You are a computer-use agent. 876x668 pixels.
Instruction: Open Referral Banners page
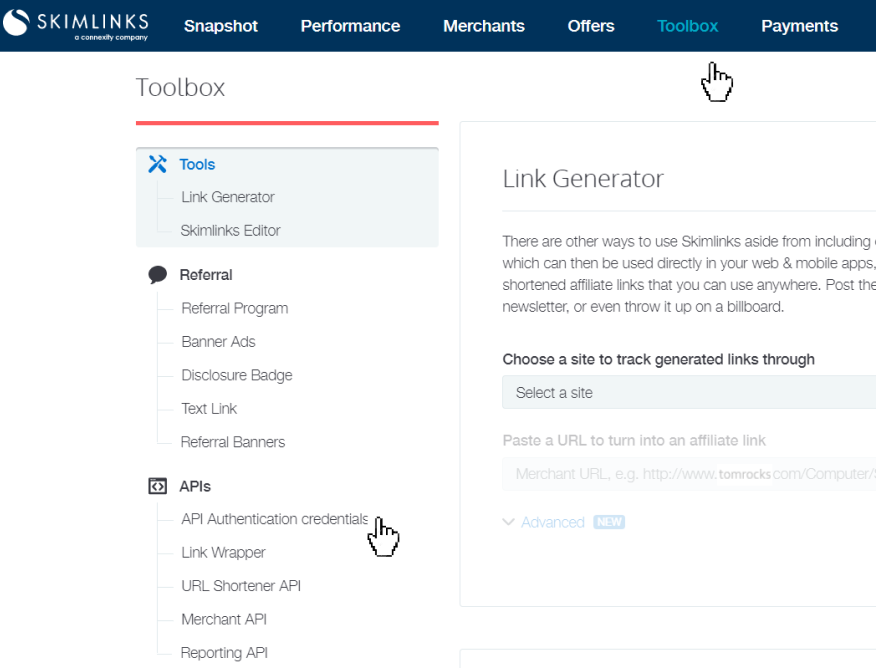coord(233,442)
